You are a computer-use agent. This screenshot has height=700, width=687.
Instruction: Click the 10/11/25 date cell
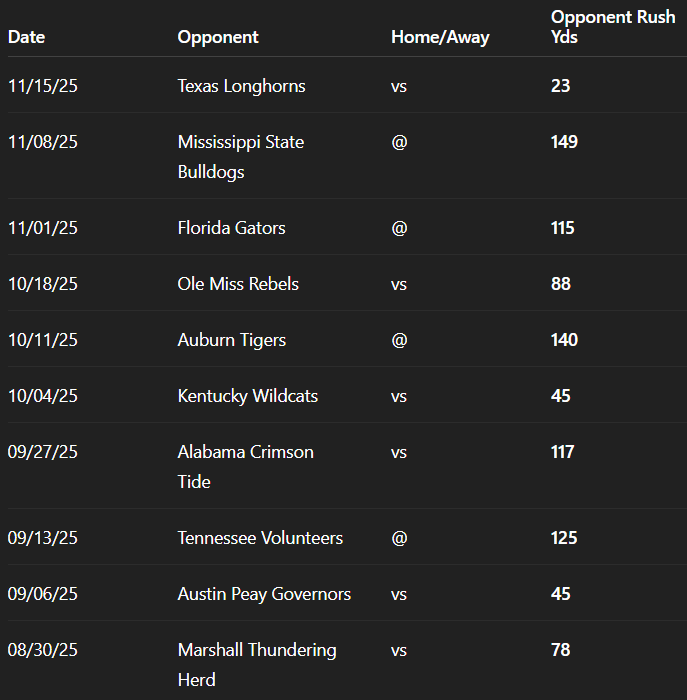42,340
